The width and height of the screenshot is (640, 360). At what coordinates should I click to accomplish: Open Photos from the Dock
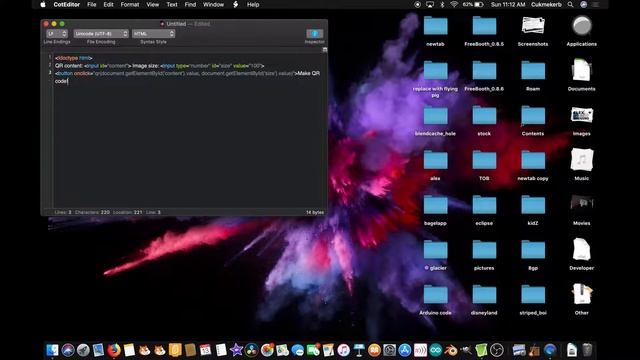[x=267, y=350]
